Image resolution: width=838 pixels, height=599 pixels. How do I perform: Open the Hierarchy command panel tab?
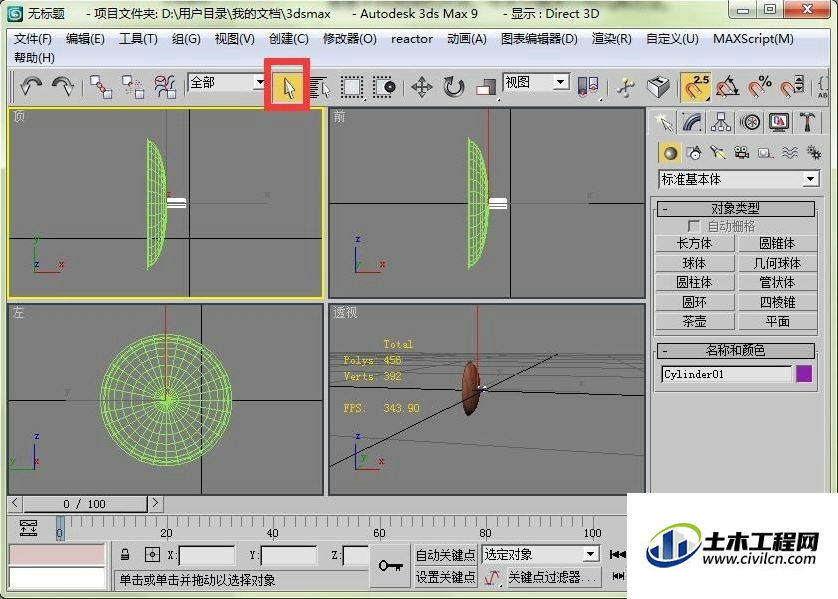tap(721, 122)
